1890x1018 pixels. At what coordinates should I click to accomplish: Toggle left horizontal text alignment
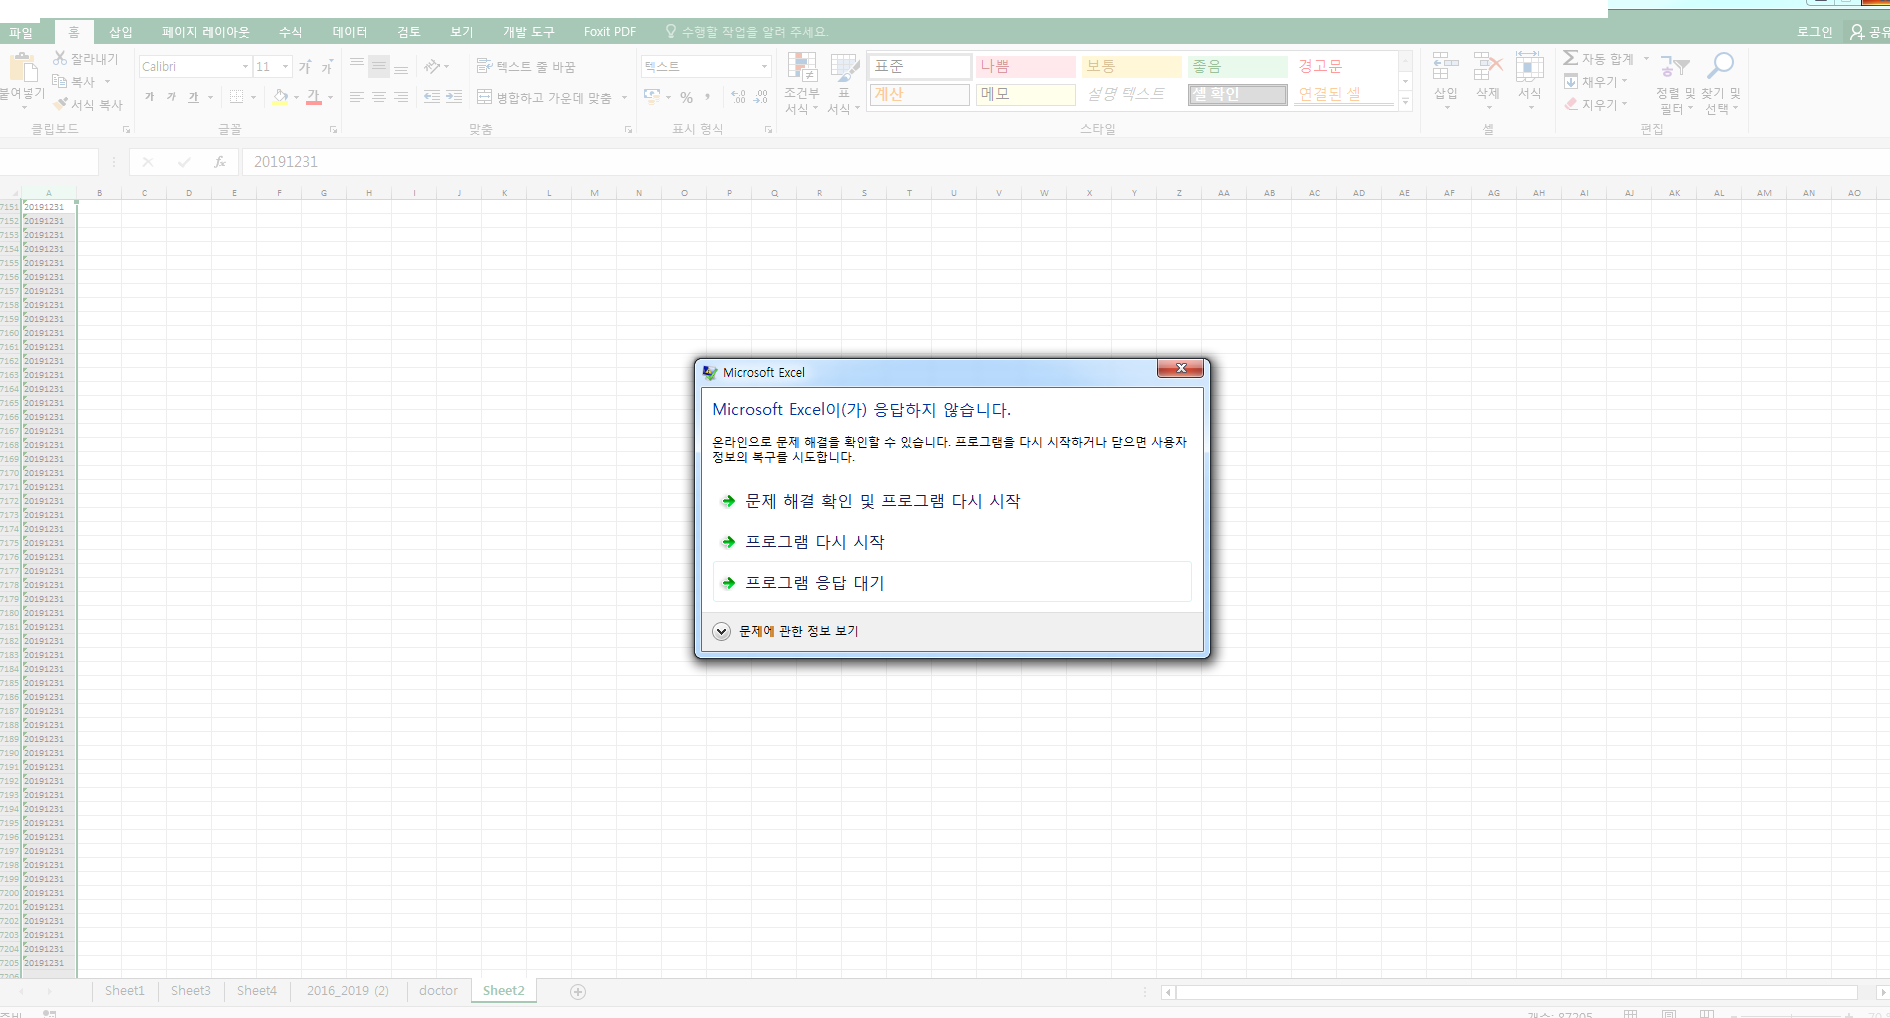coord(357,97)
